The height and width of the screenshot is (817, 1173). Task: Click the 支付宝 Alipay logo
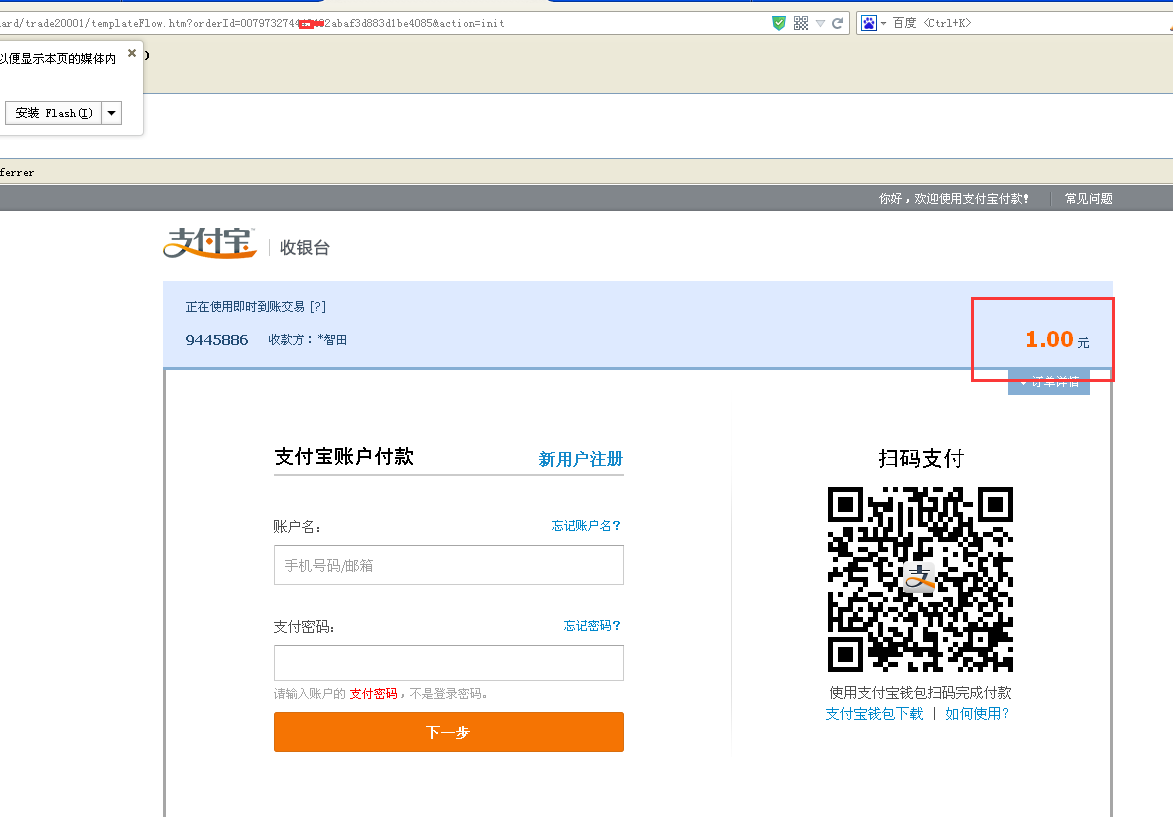[210, 243]
